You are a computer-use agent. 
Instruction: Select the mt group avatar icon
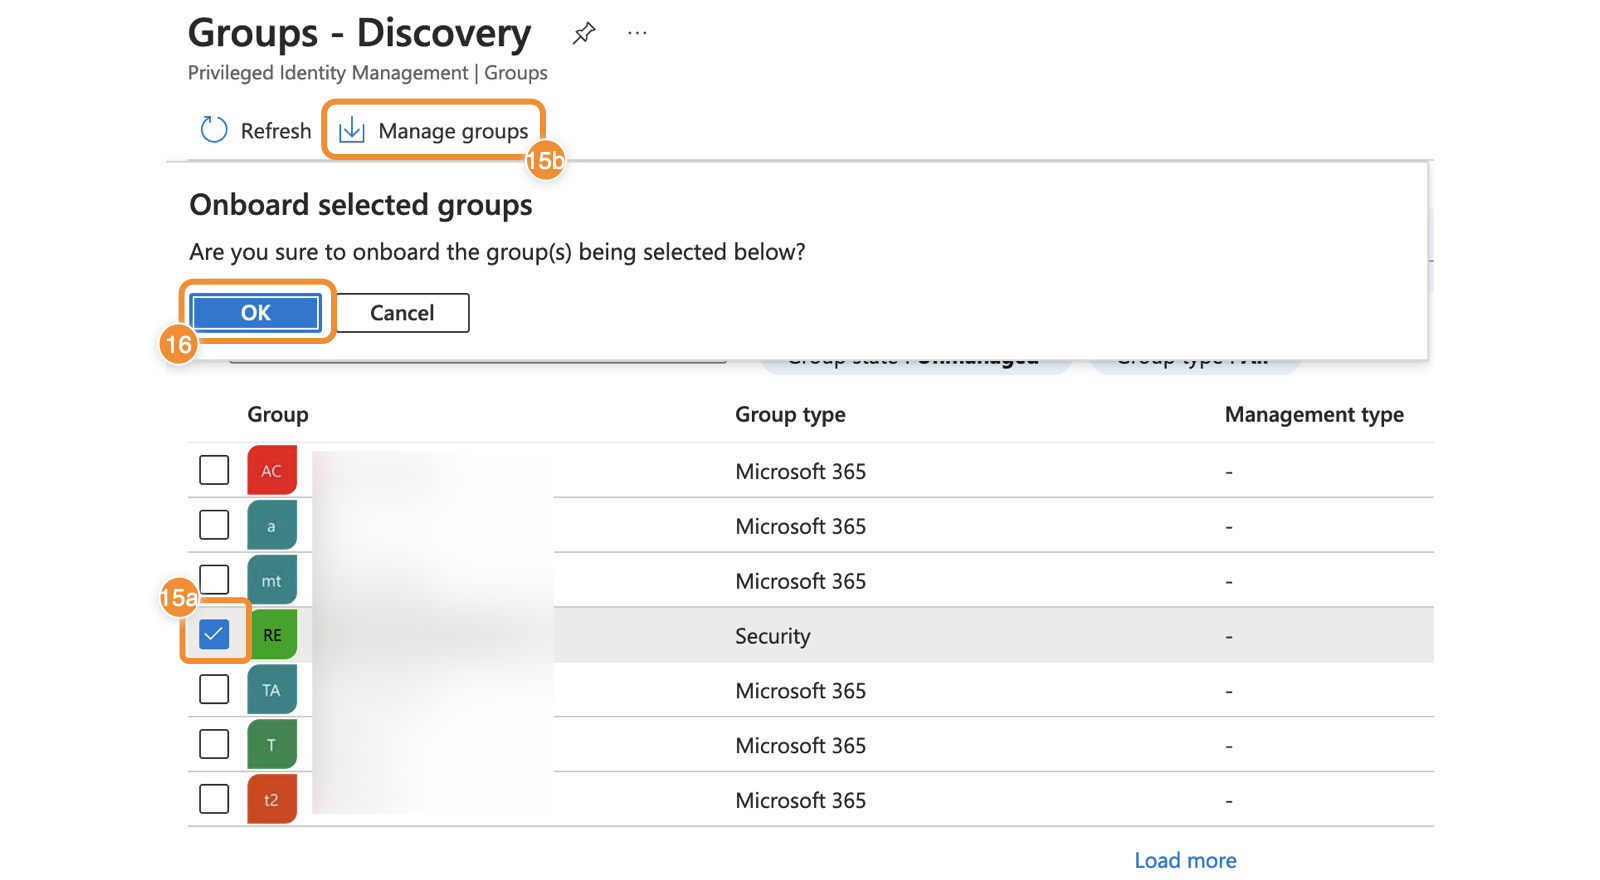[272, 580]
